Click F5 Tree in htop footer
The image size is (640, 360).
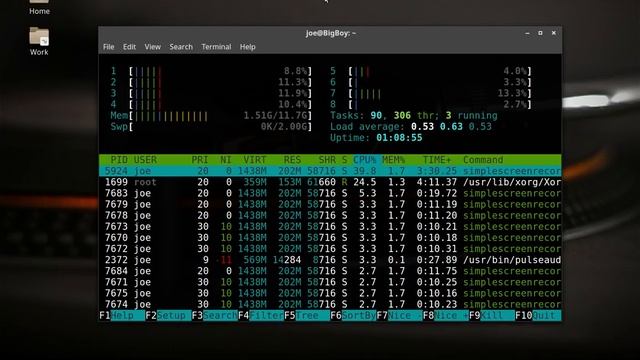click(307, 316)
